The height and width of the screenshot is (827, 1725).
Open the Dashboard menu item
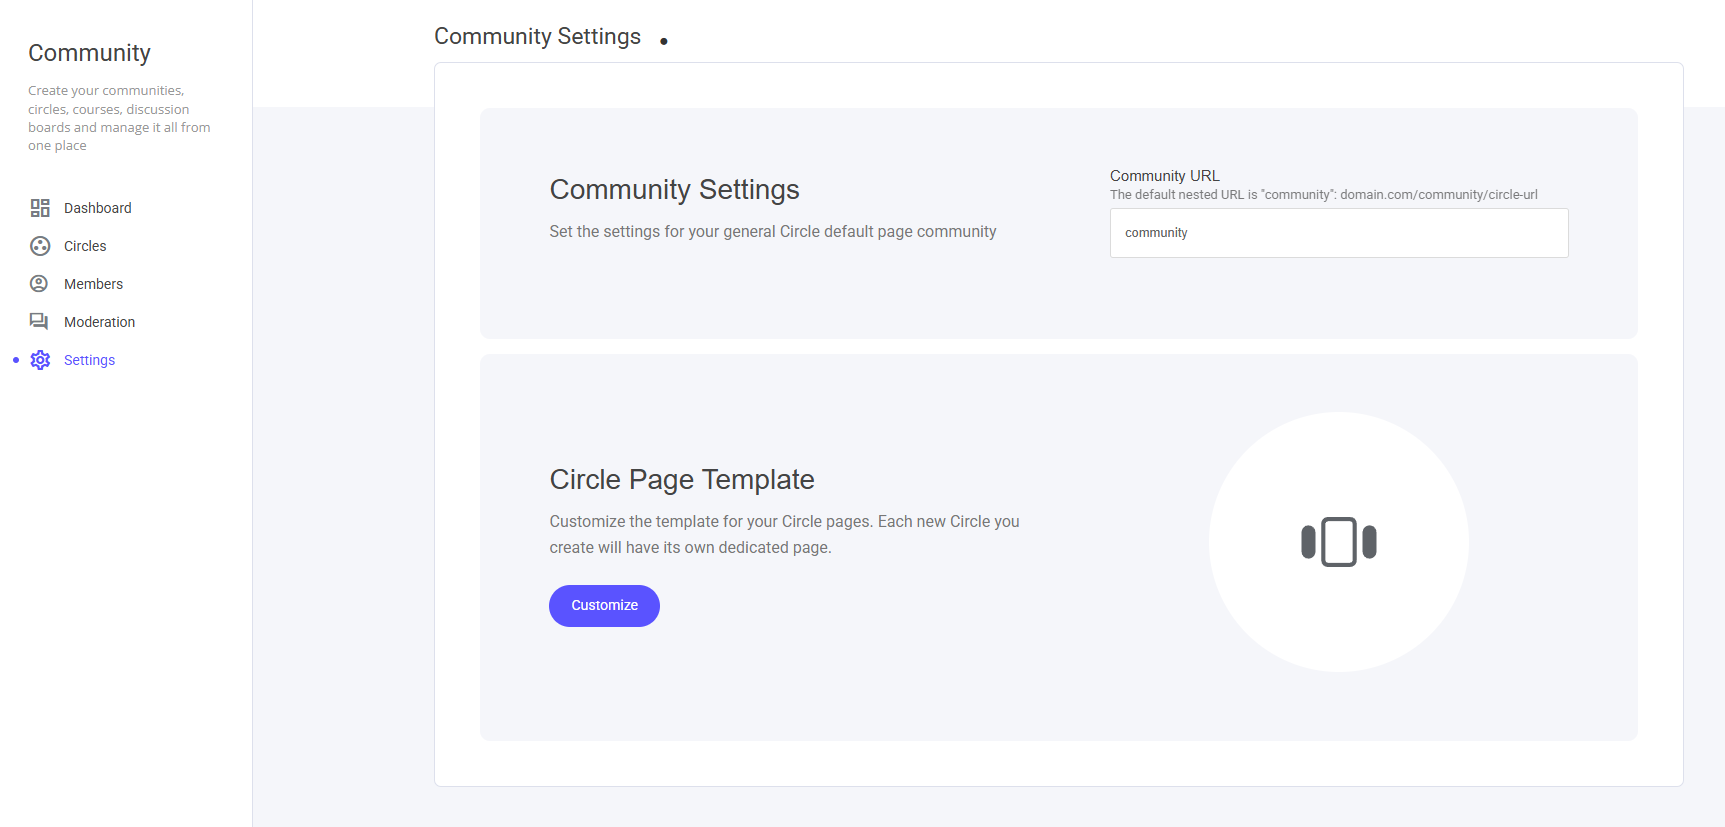coord(98,208)
